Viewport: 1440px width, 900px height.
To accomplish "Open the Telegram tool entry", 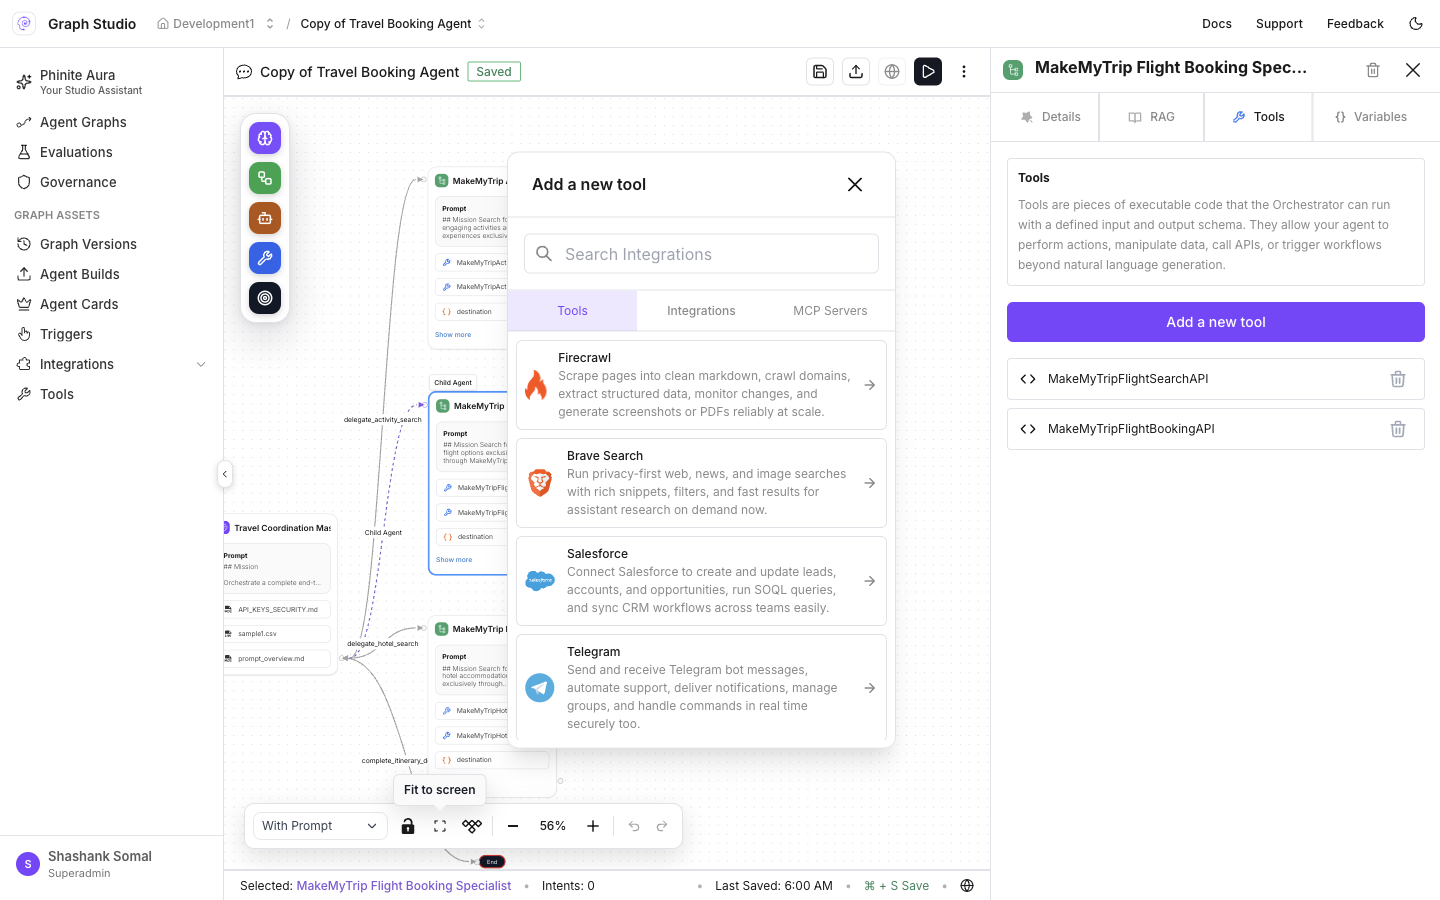I will click(x=701, y=688).
